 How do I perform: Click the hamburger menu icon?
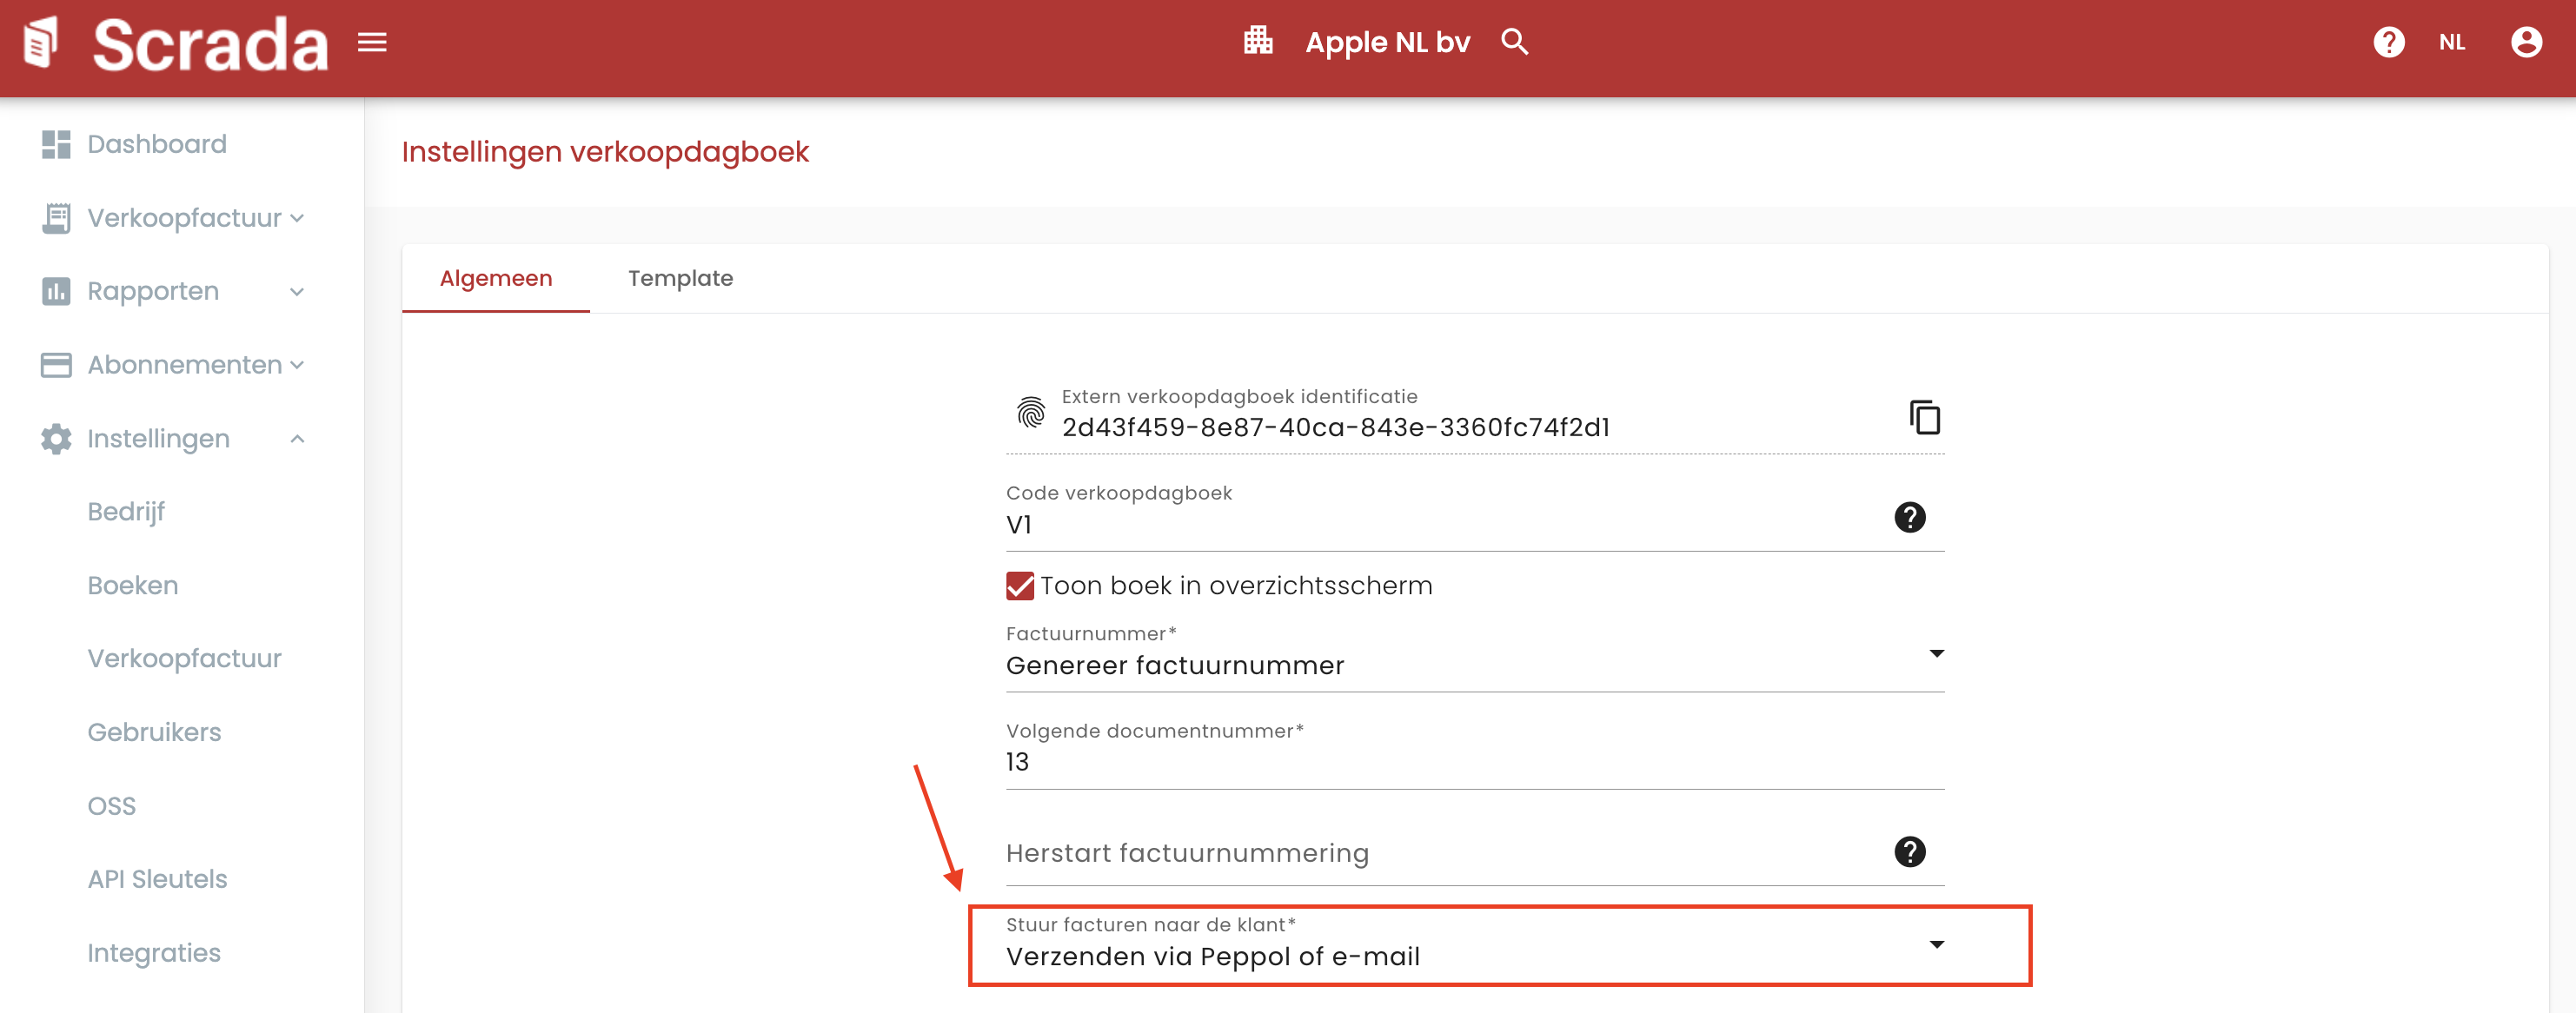point(372,42)
